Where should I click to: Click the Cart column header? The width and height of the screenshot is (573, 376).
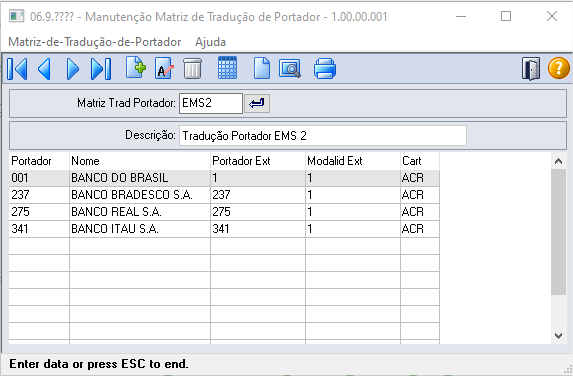(x=420, y=161)
